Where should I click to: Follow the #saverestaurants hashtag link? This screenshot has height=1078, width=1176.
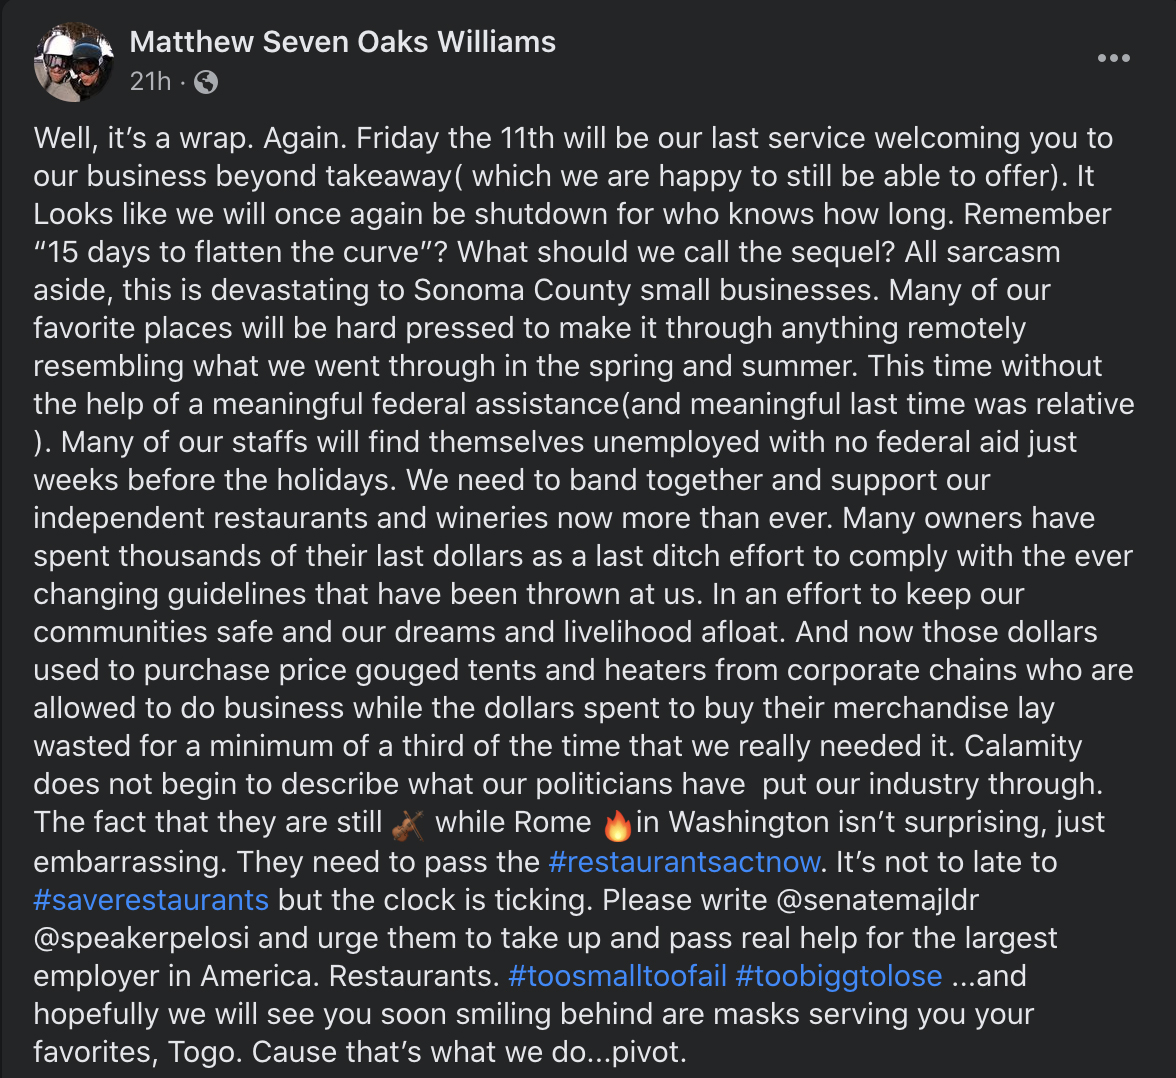(x=151, y=899)
